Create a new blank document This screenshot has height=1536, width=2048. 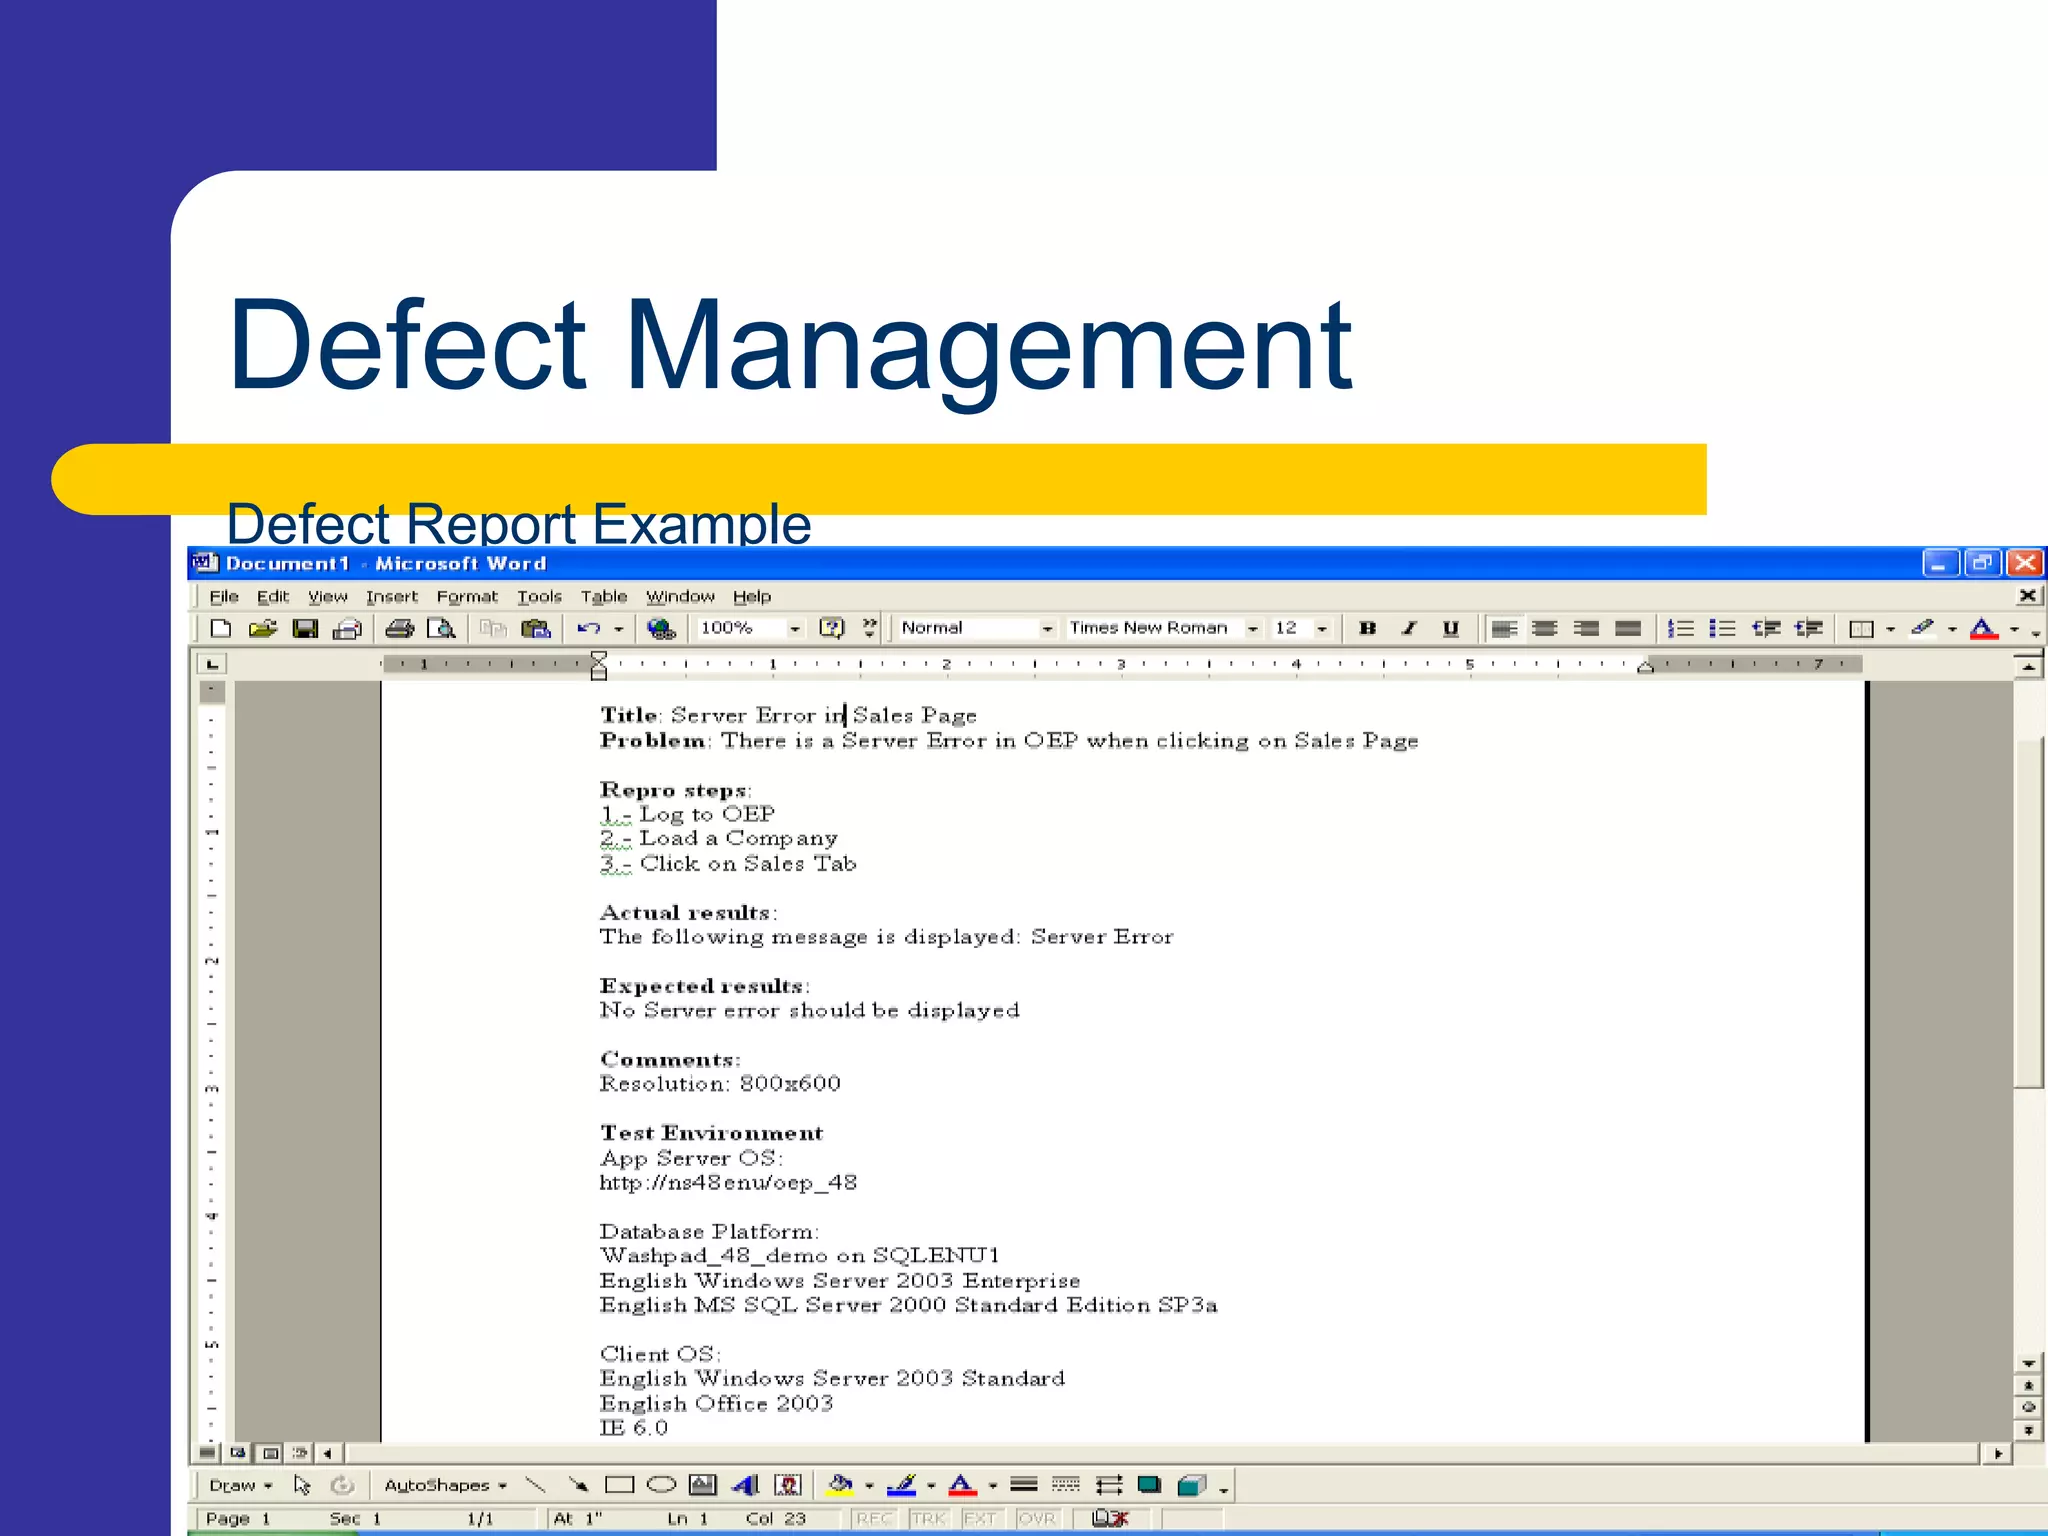click(221, 628)
